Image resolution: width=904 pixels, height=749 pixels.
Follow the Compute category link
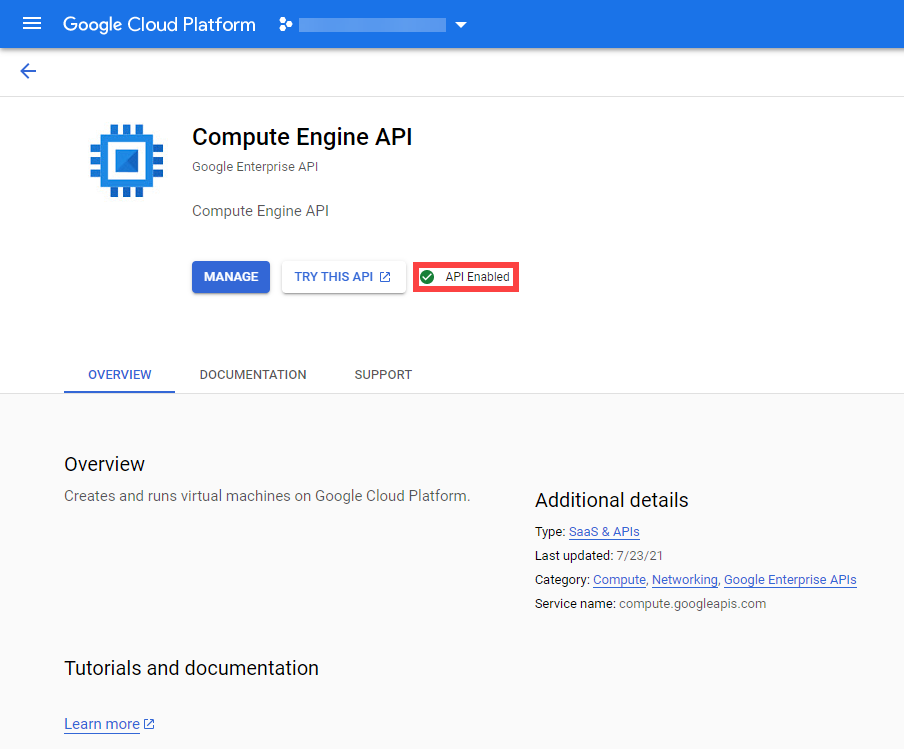(x=619, y=580)
